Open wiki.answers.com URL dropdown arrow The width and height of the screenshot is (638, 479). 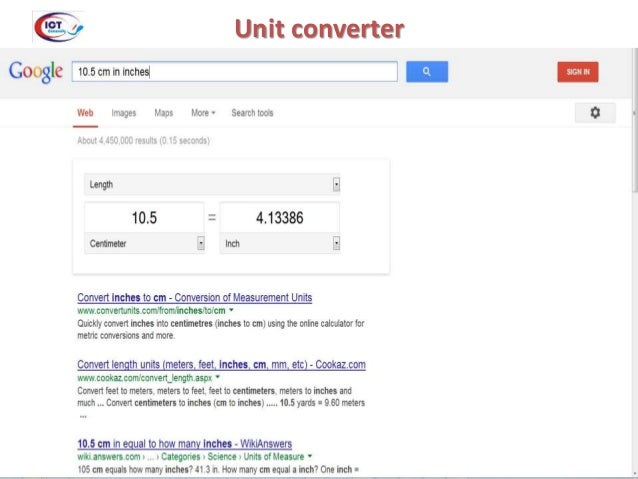coord(310,456)
